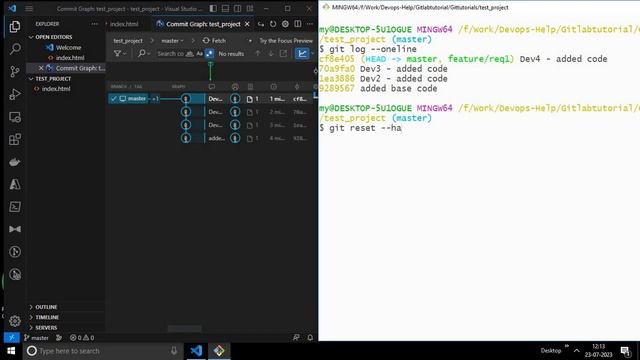Open the graph filter dropdown

click(120, 53)
